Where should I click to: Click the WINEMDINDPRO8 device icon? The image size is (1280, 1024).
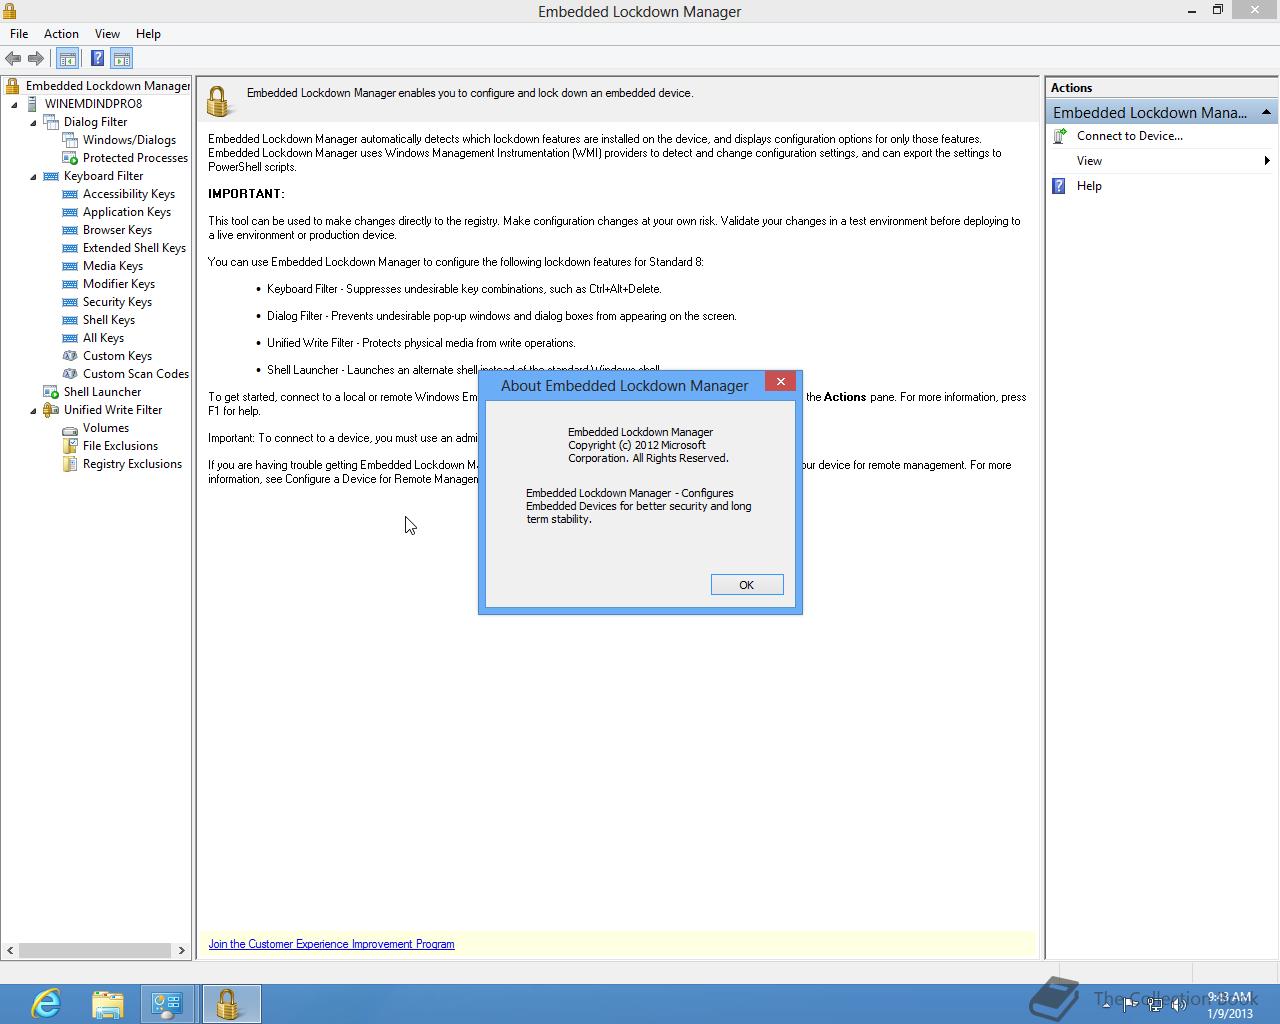point(32,104)
